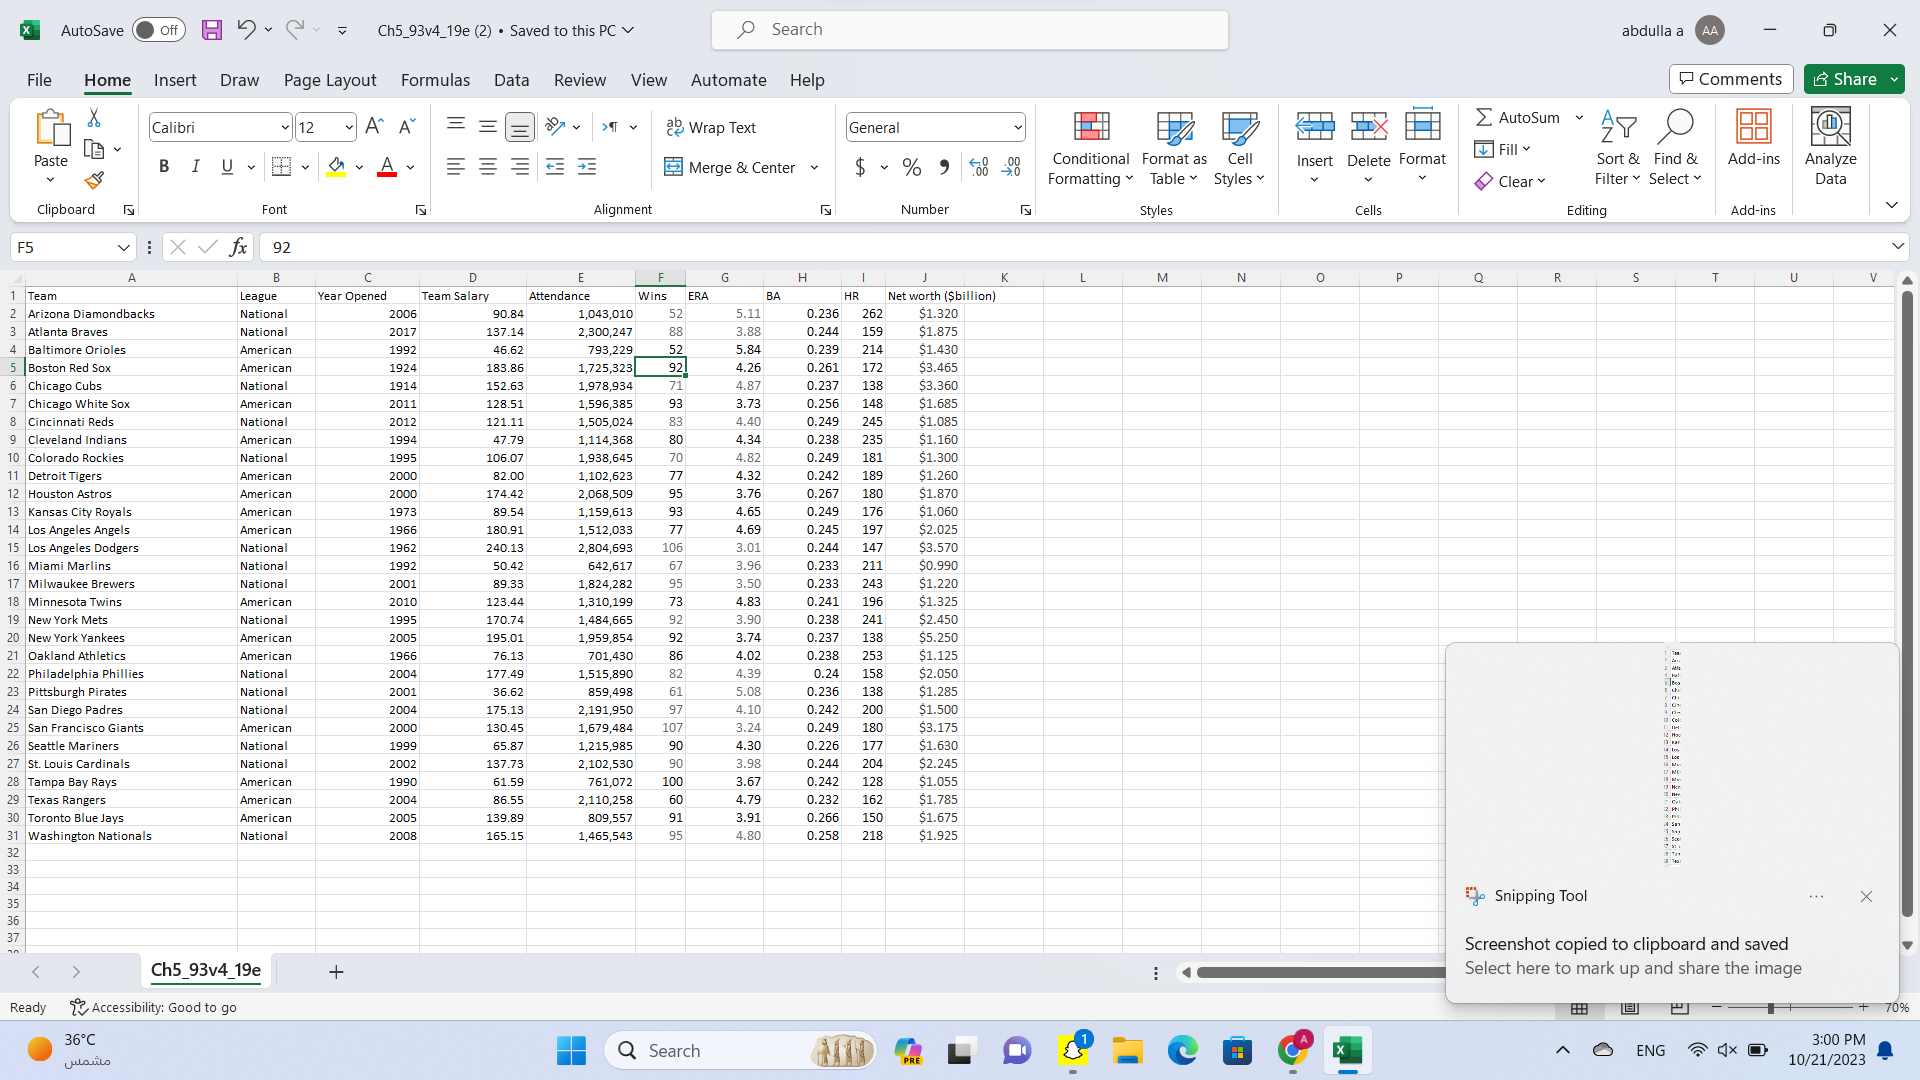Toggle Bottom Align button
Viewport: 1920px width, 1080px height.
pos(520,127)
